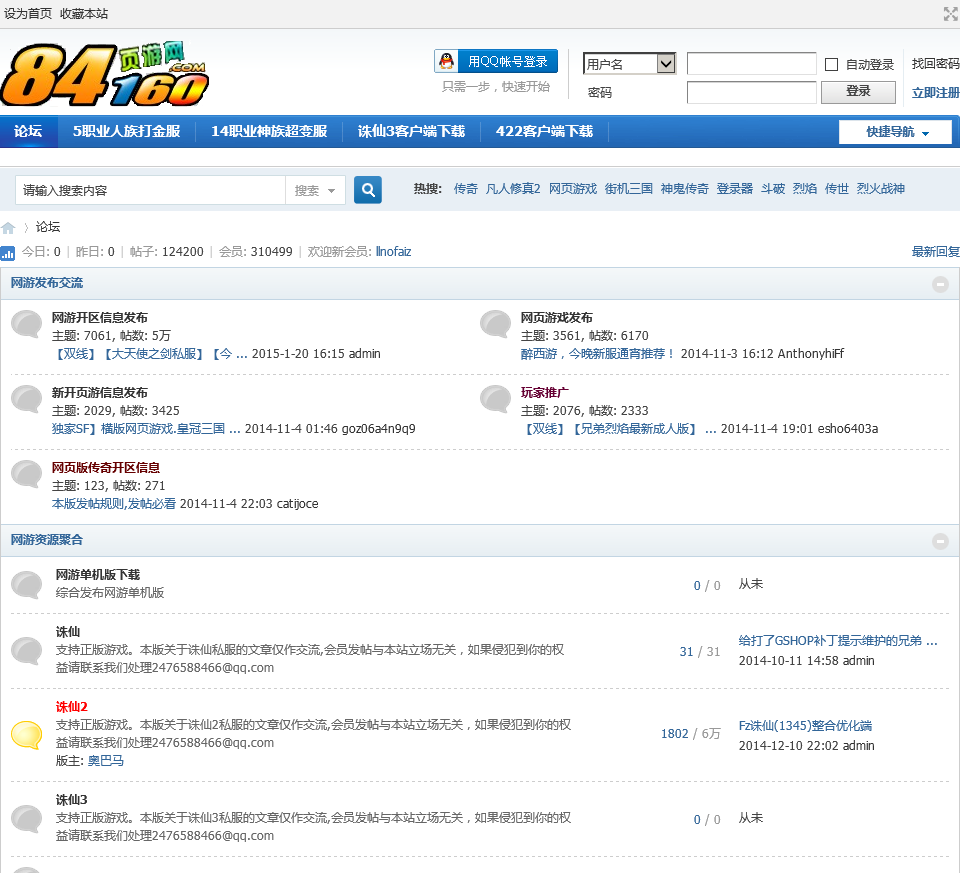Open 422客户端下载 nav item

[x=544, y=131]
